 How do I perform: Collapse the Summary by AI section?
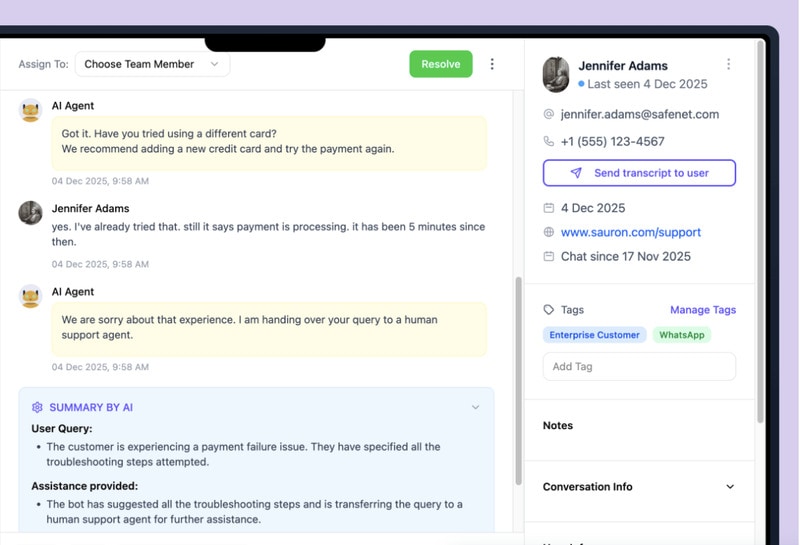pos(475,408)
